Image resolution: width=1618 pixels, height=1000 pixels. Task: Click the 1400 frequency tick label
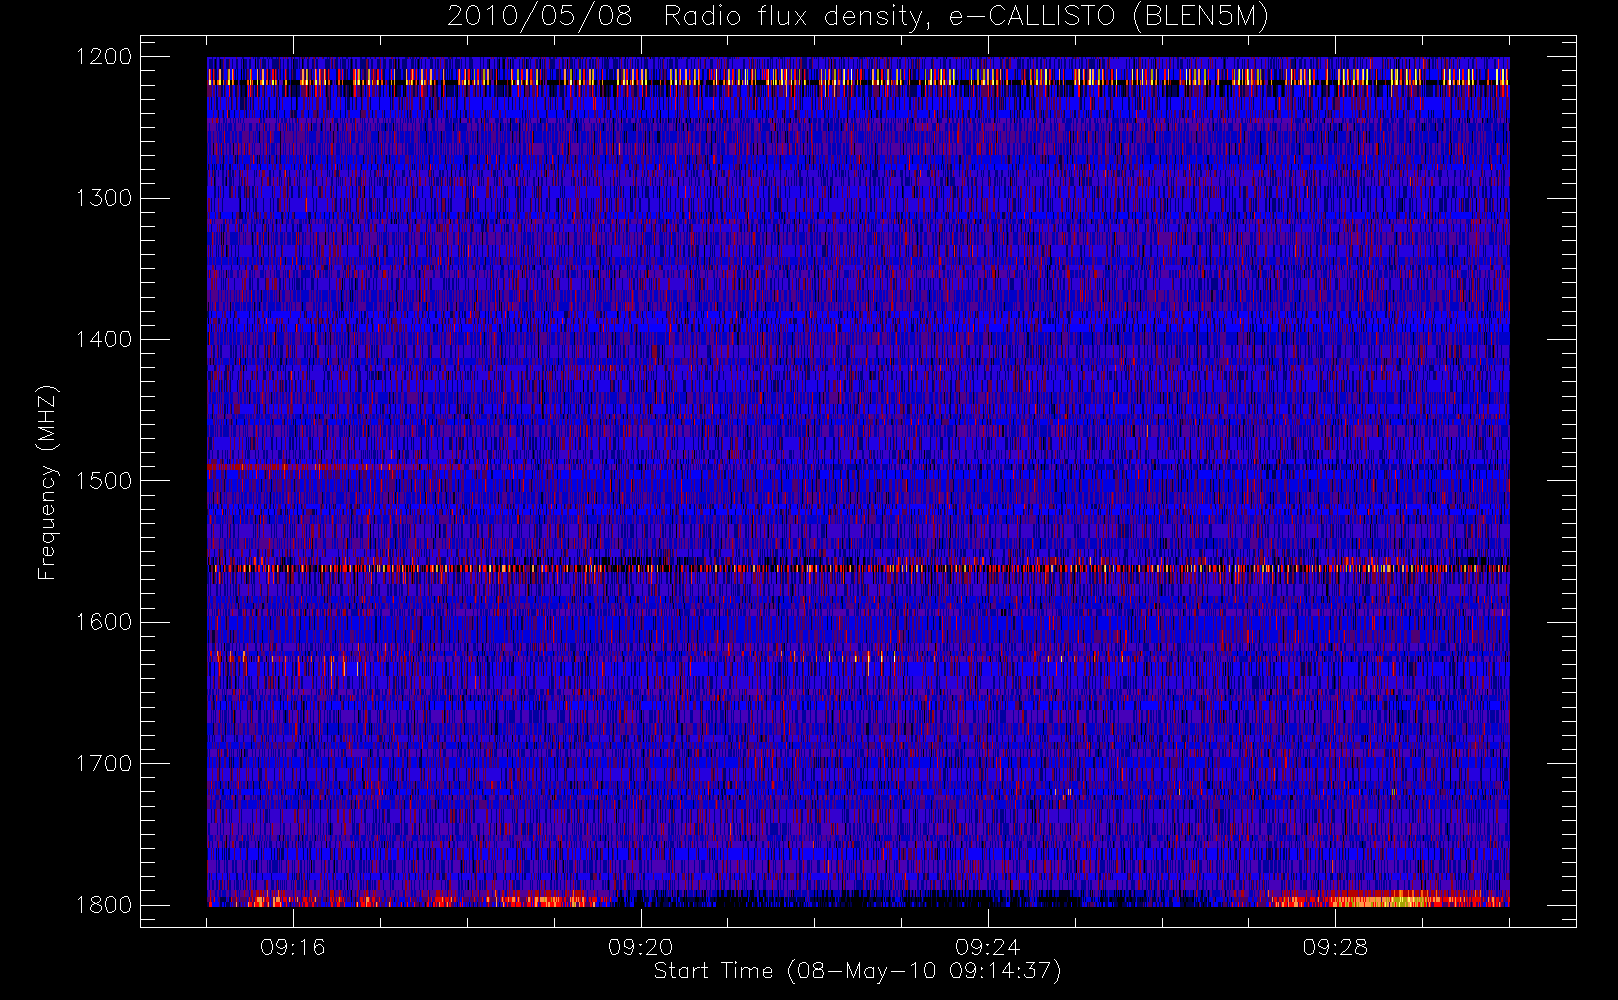click(105, 340)
